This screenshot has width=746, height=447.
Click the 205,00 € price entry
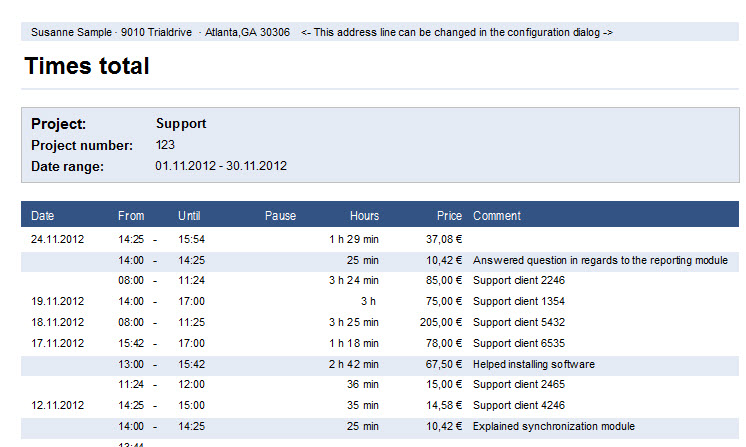point(441,322)
